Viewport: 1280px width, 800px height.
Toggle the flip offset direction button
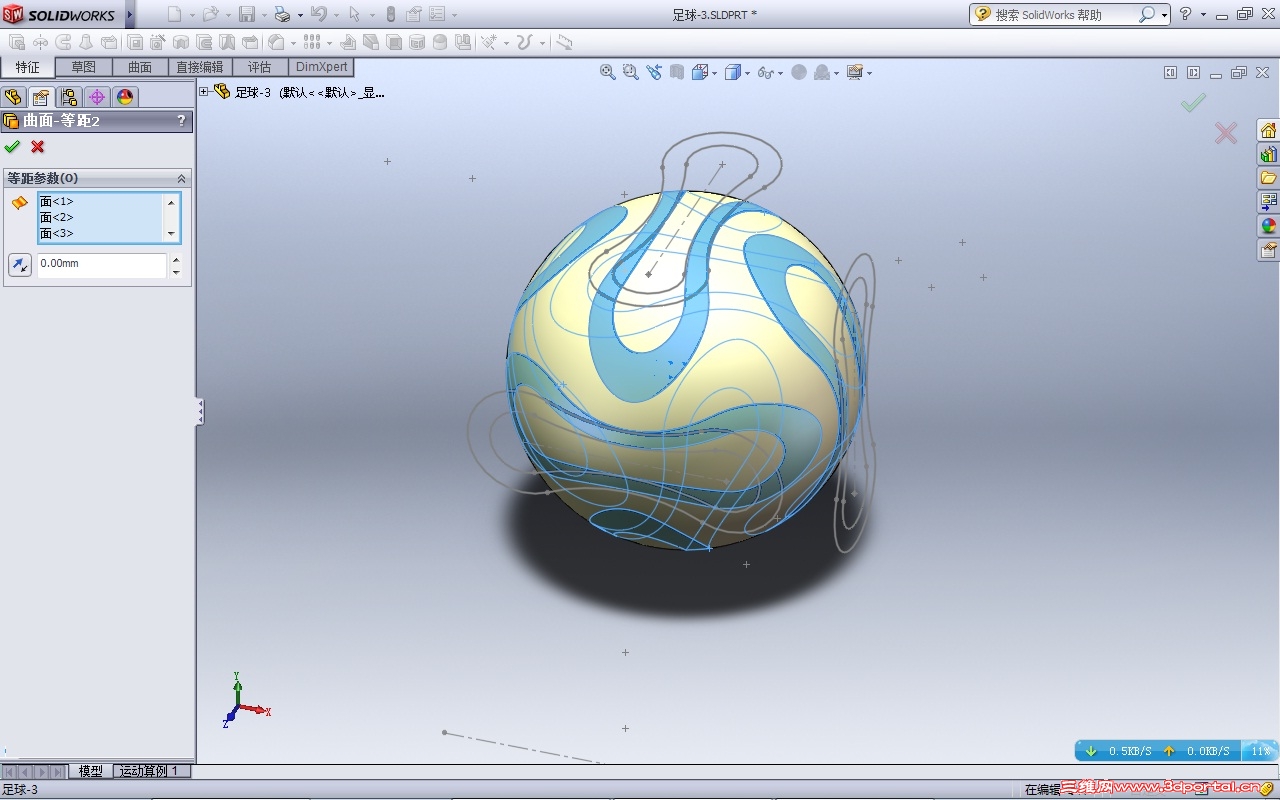(19, 265)
